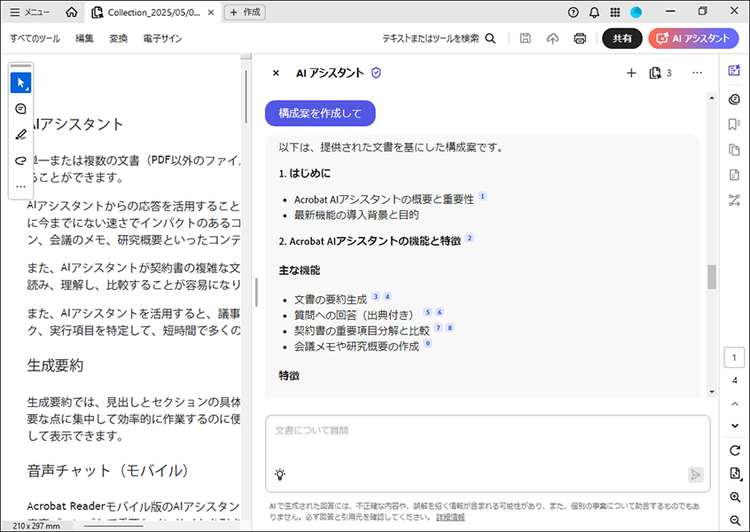Image resolution: width=750 pixels, height=532 pixels.
Task: Click the lightbulb suggestions icon
Action: click(x=280, y=474)
